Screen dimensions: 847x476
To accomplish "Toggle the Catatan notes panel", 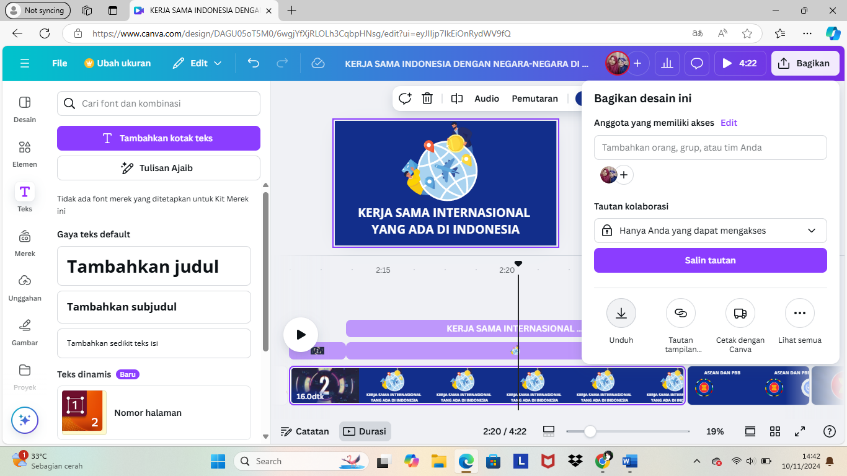I will pyautogui.click(x=305, y=432).
